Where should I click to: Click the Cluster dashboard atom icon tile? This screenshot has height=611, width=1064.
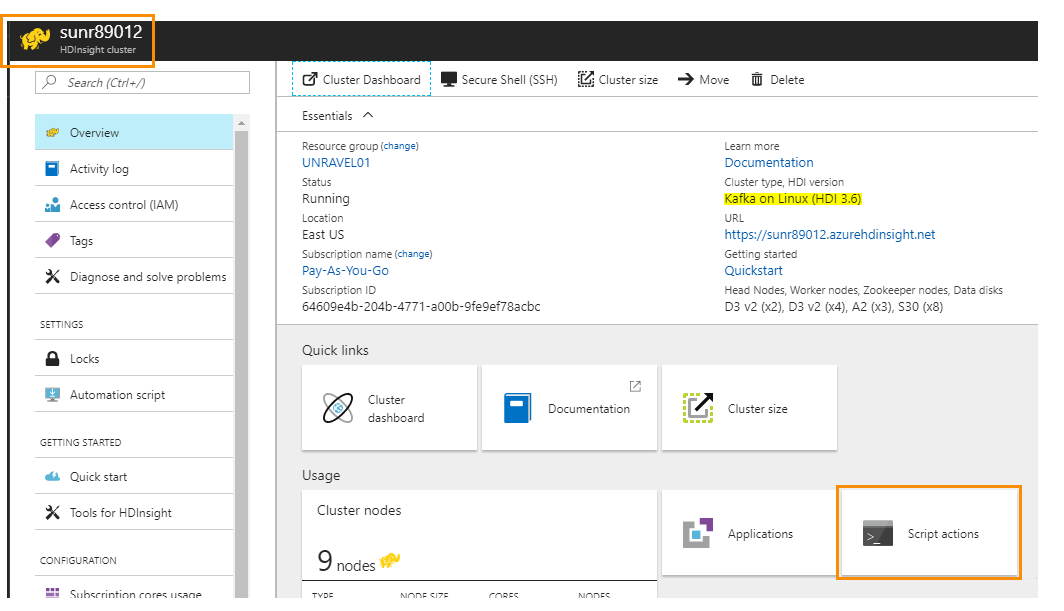(x=338, y=408)
